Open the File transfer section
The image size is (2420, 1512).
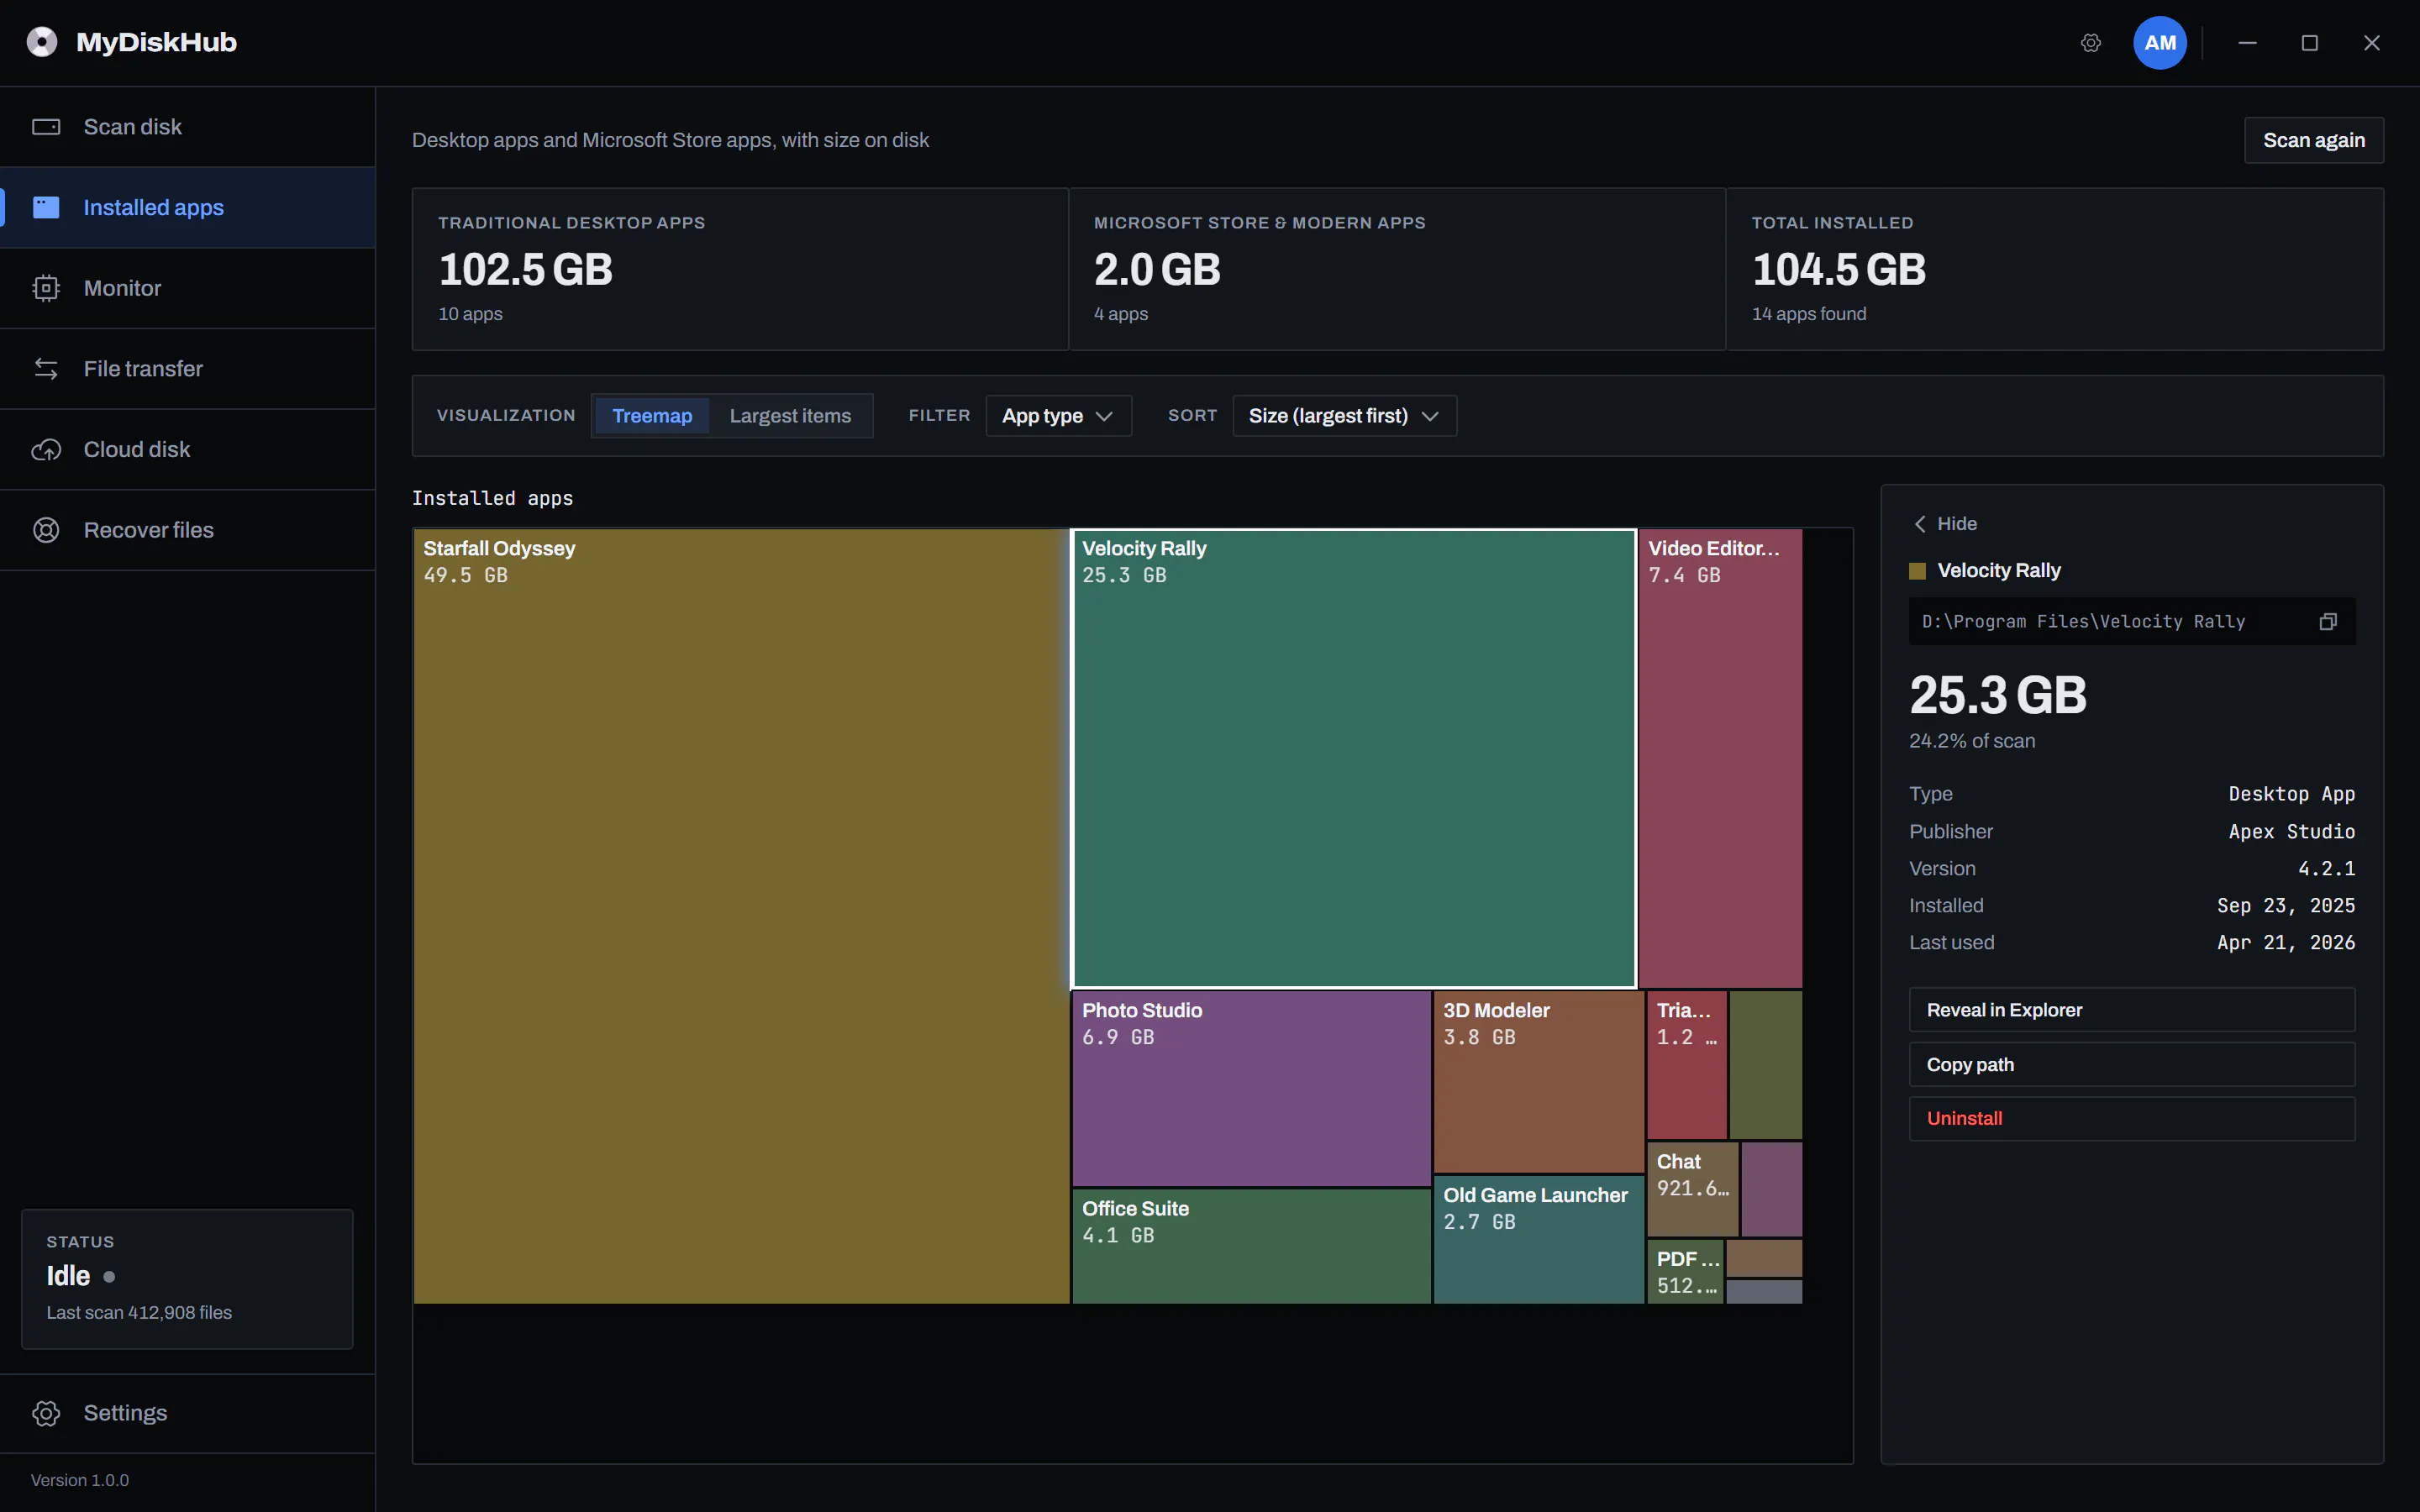(188, 369)
